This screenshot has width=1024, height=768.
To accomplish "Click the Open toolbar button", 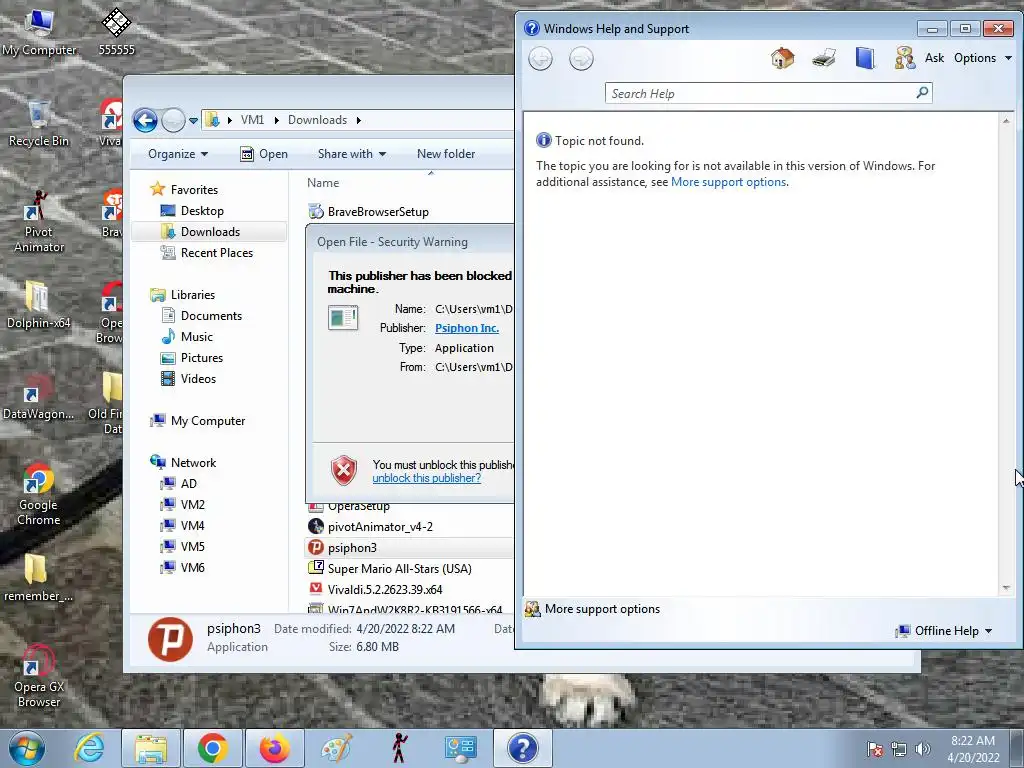I will coord(264,154).
